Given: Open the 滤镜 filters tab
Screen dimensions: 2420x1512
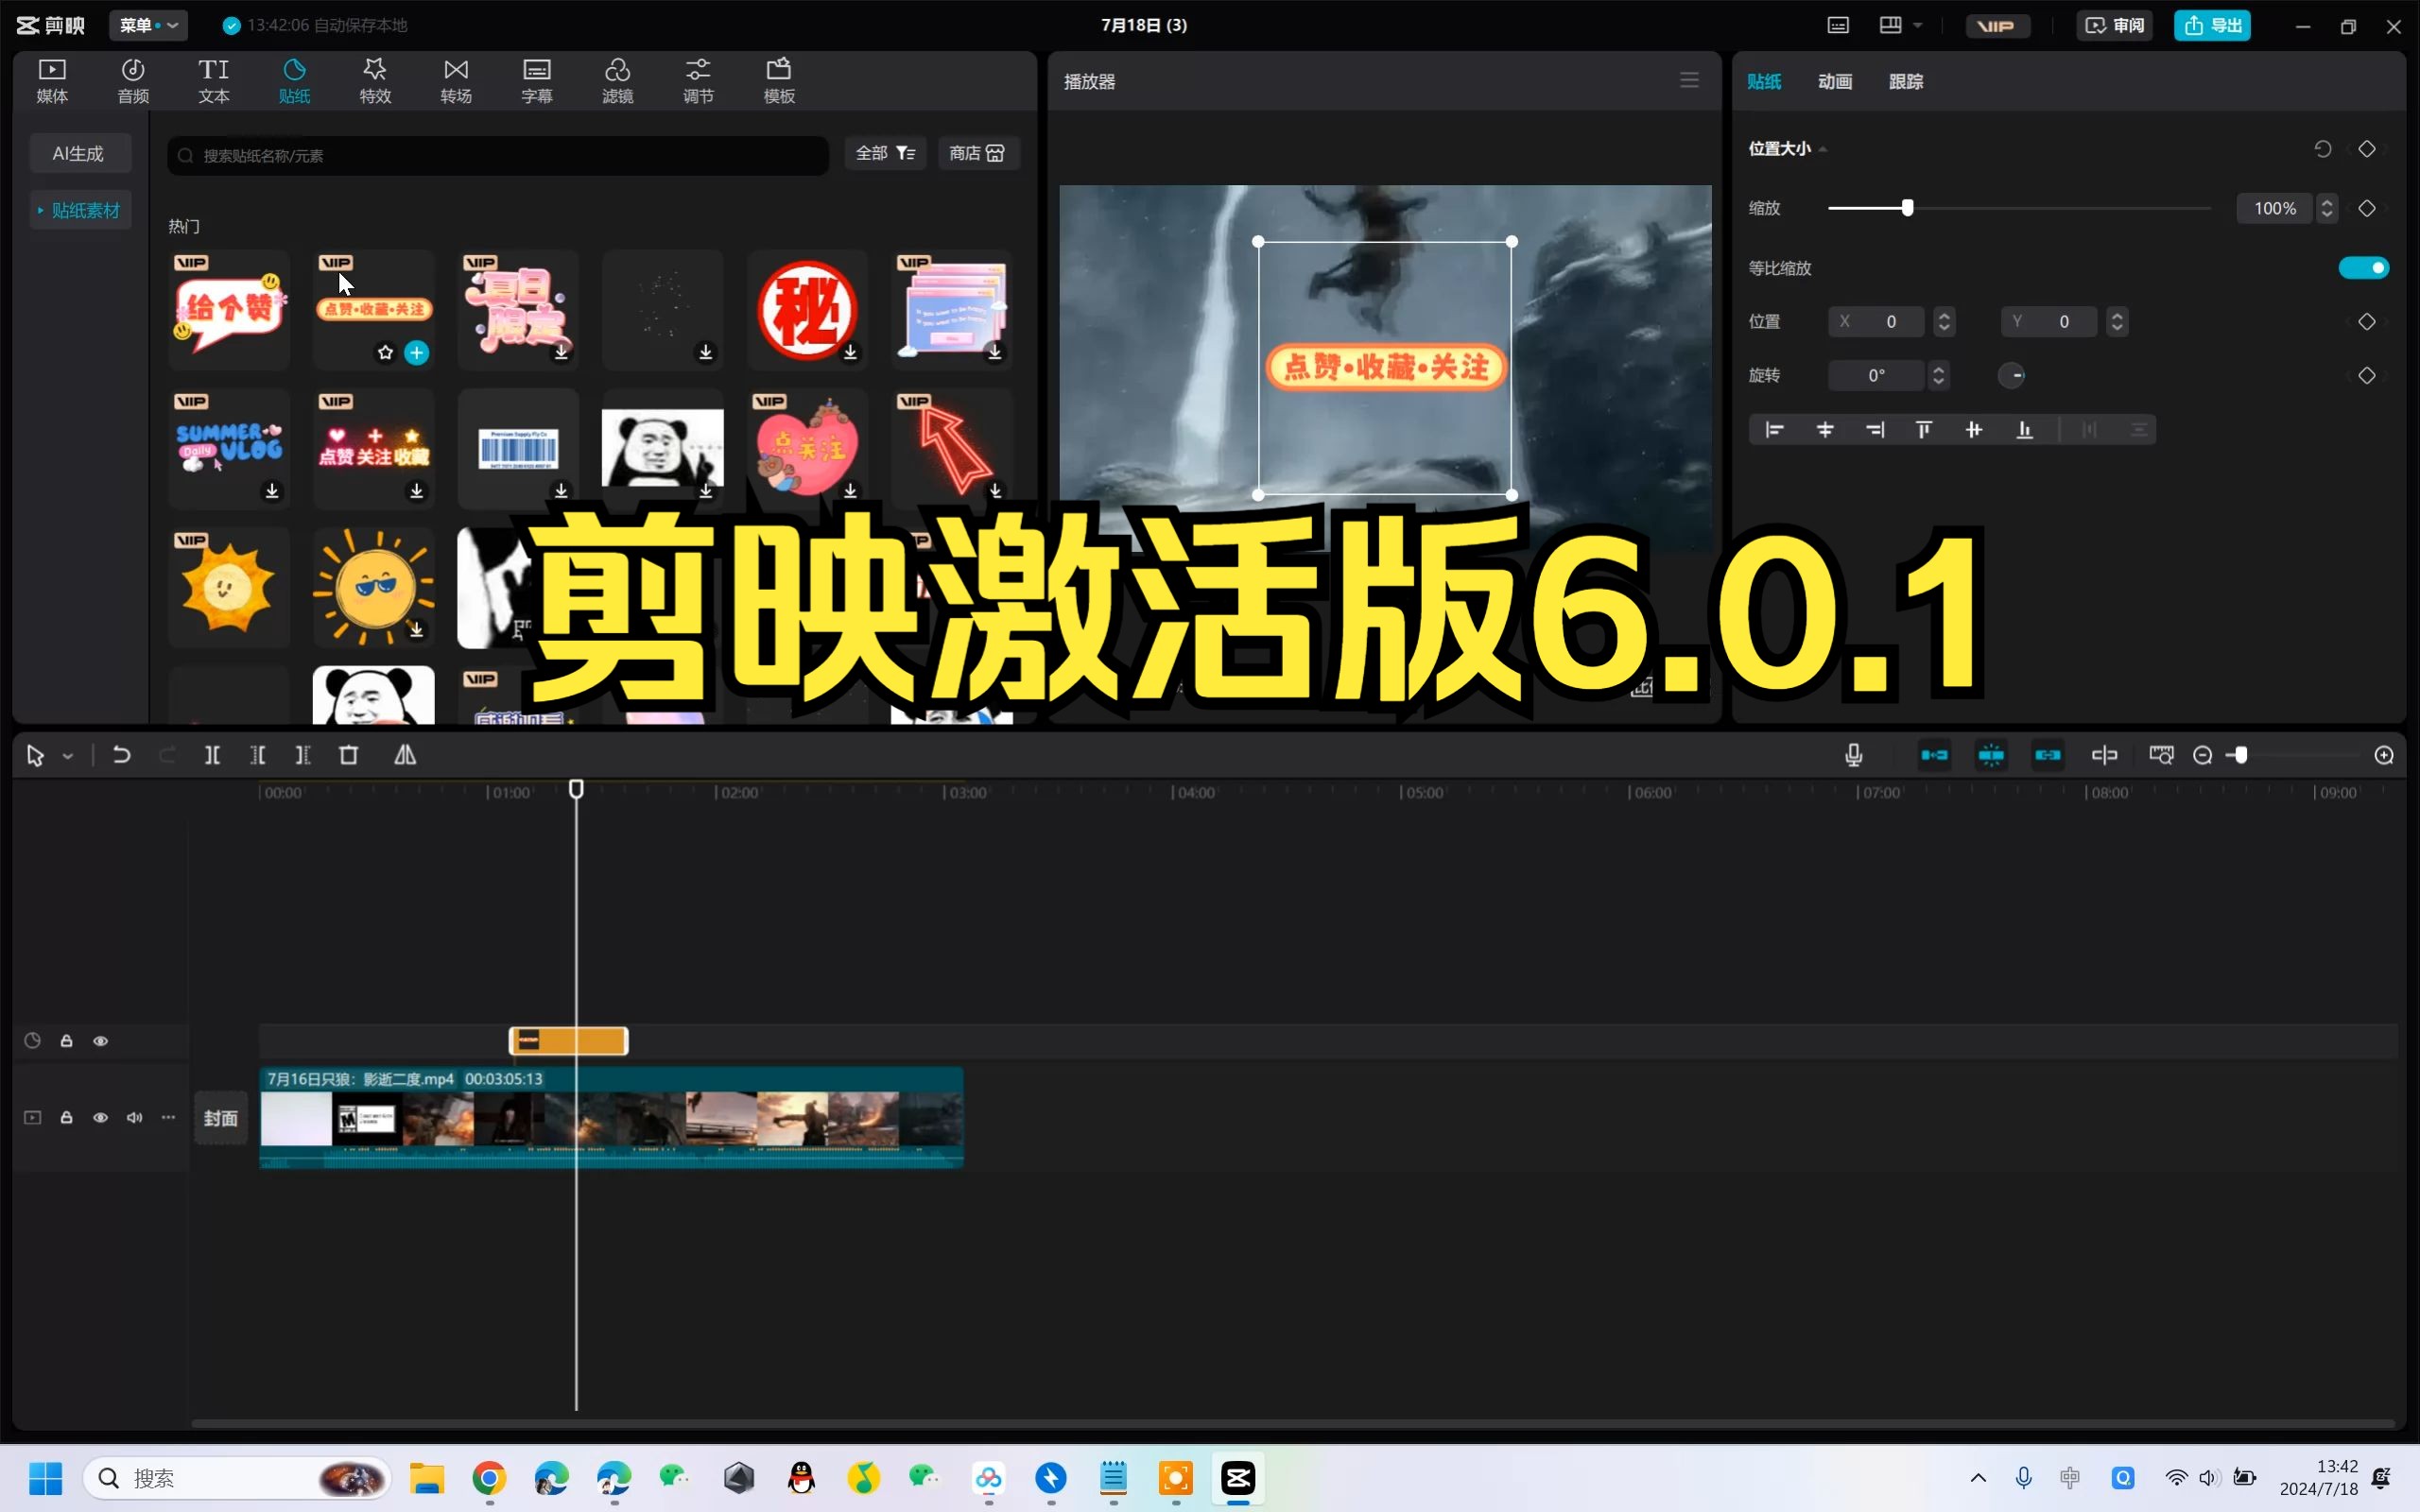Looking at the screenshot, I should pyautogui.click(x=618, y=81).
